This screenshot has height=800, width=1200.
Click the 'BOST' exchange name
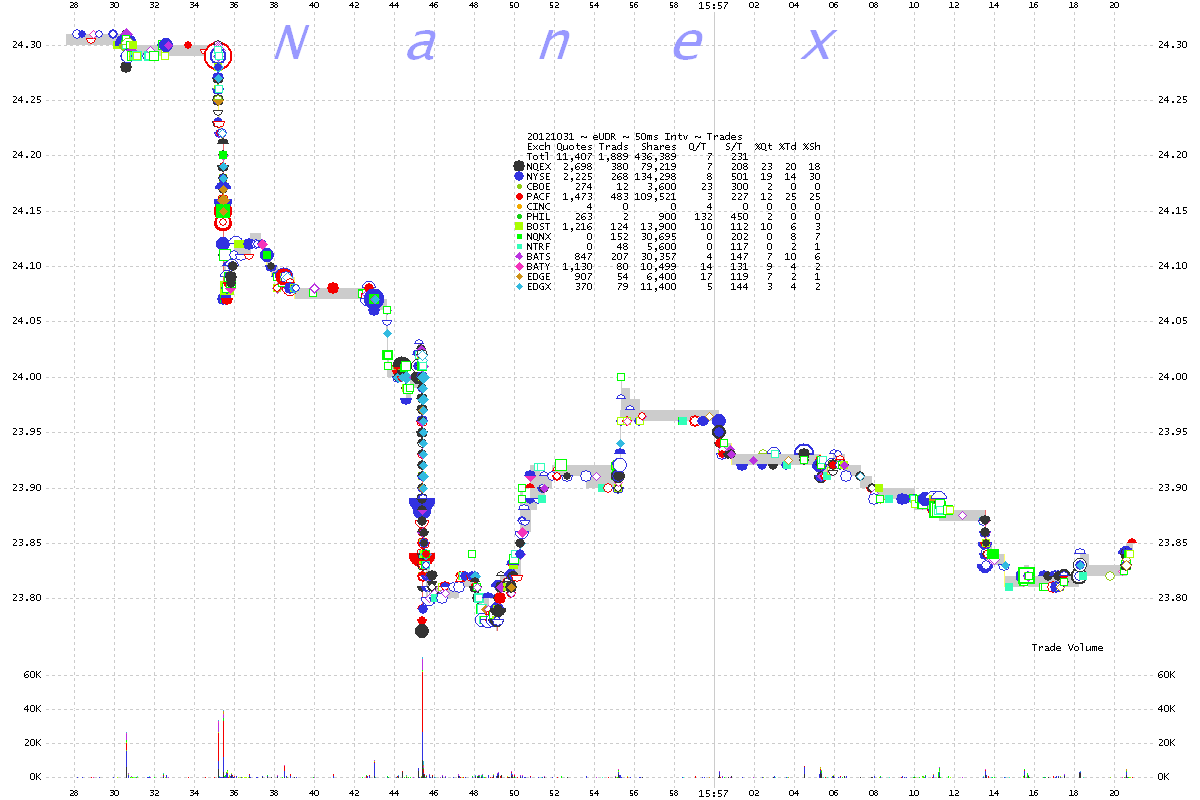click(x=539, y=226)
